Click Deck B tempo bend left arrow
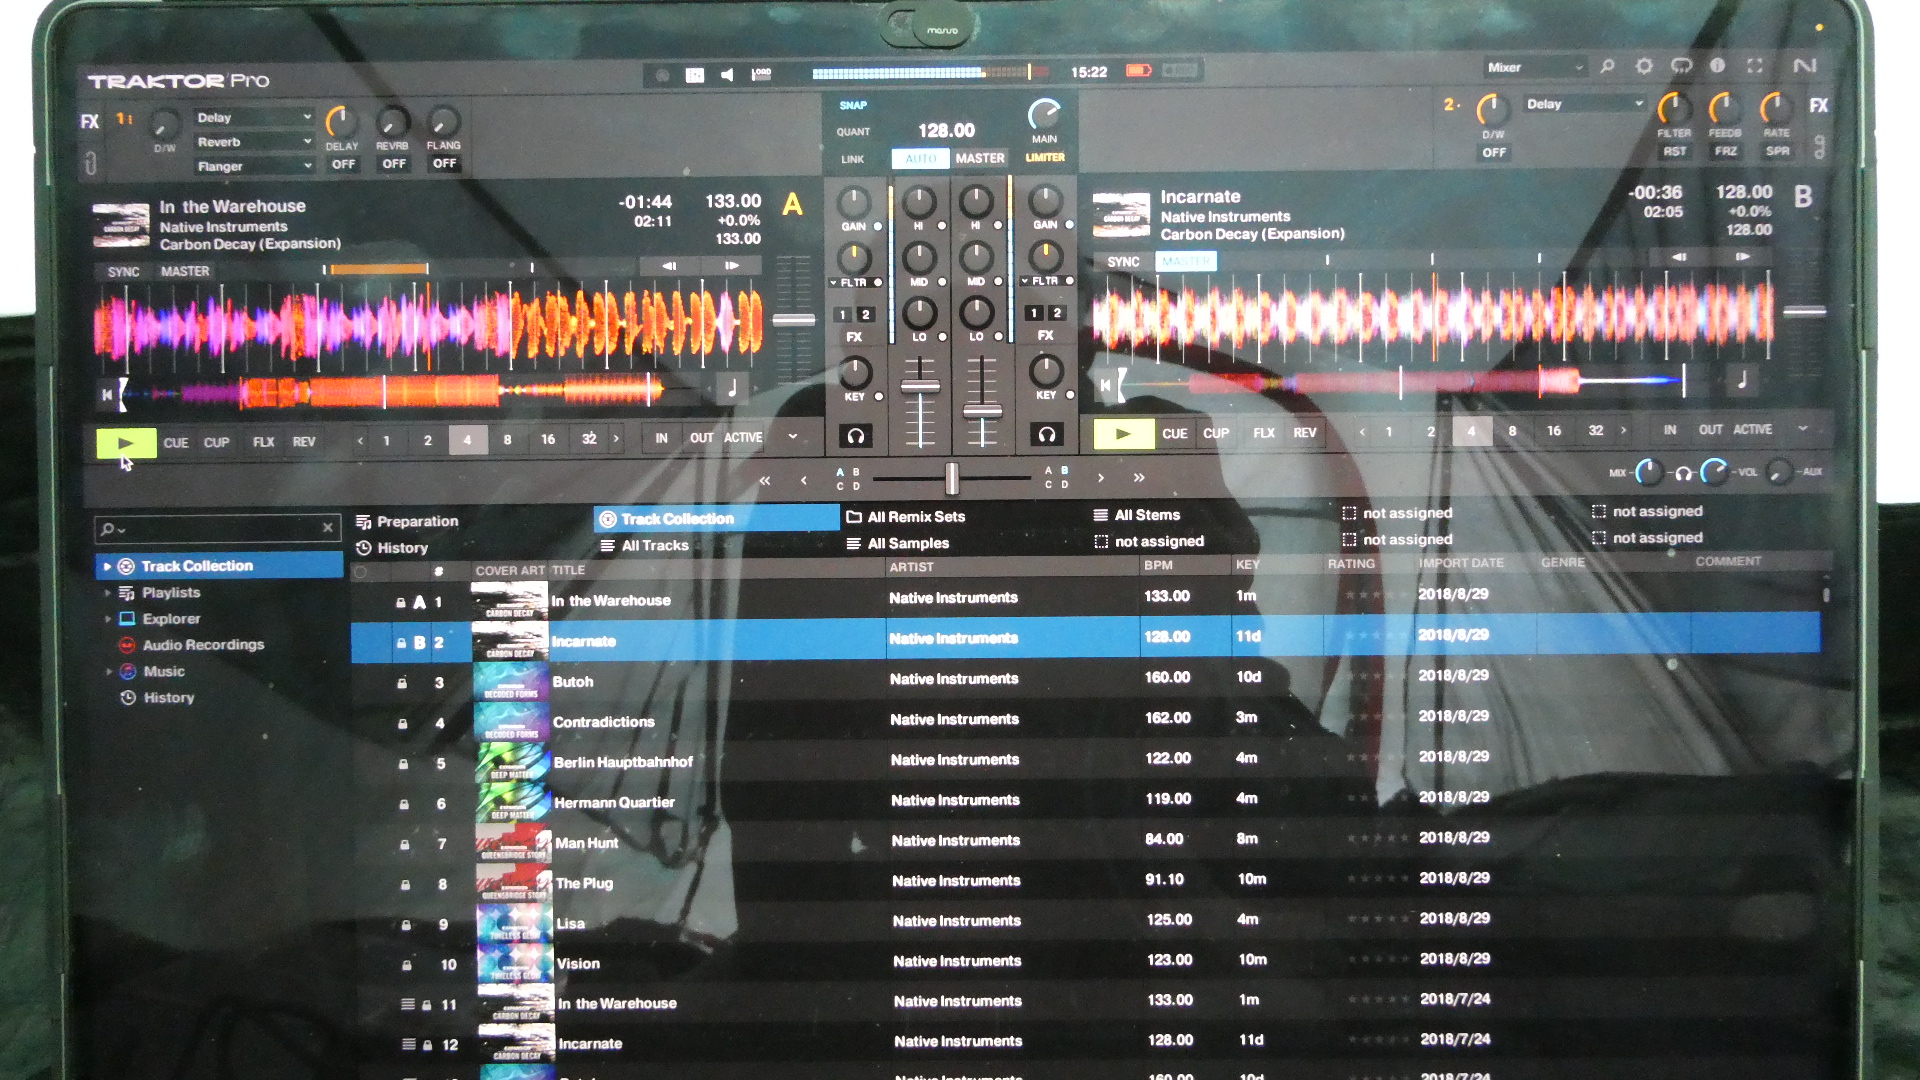This screenshot has width=1920, height=1080. tap(1680, 257)
